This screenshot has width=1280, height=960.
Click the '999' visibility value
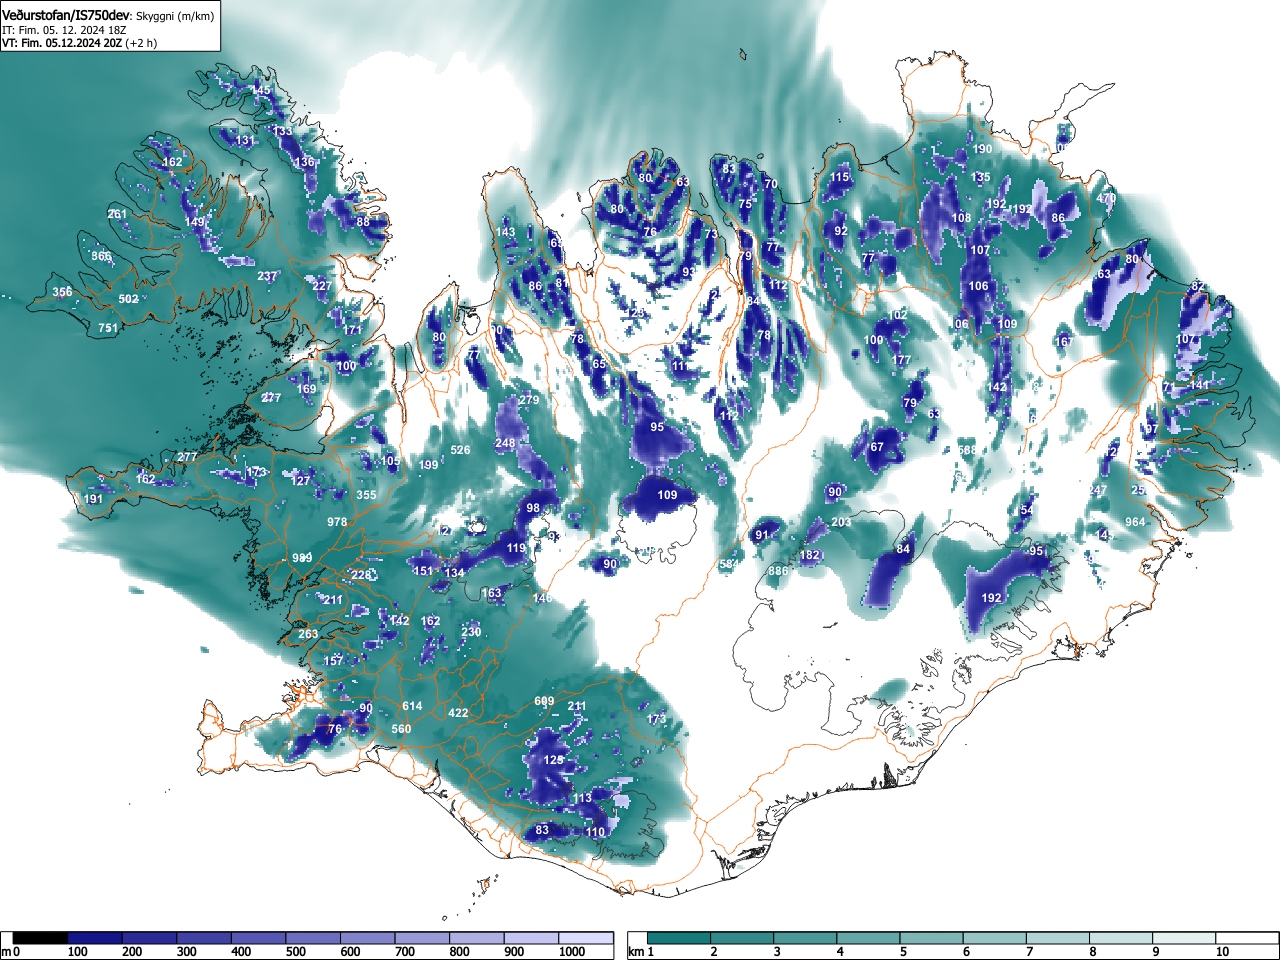tap(302, 558)
